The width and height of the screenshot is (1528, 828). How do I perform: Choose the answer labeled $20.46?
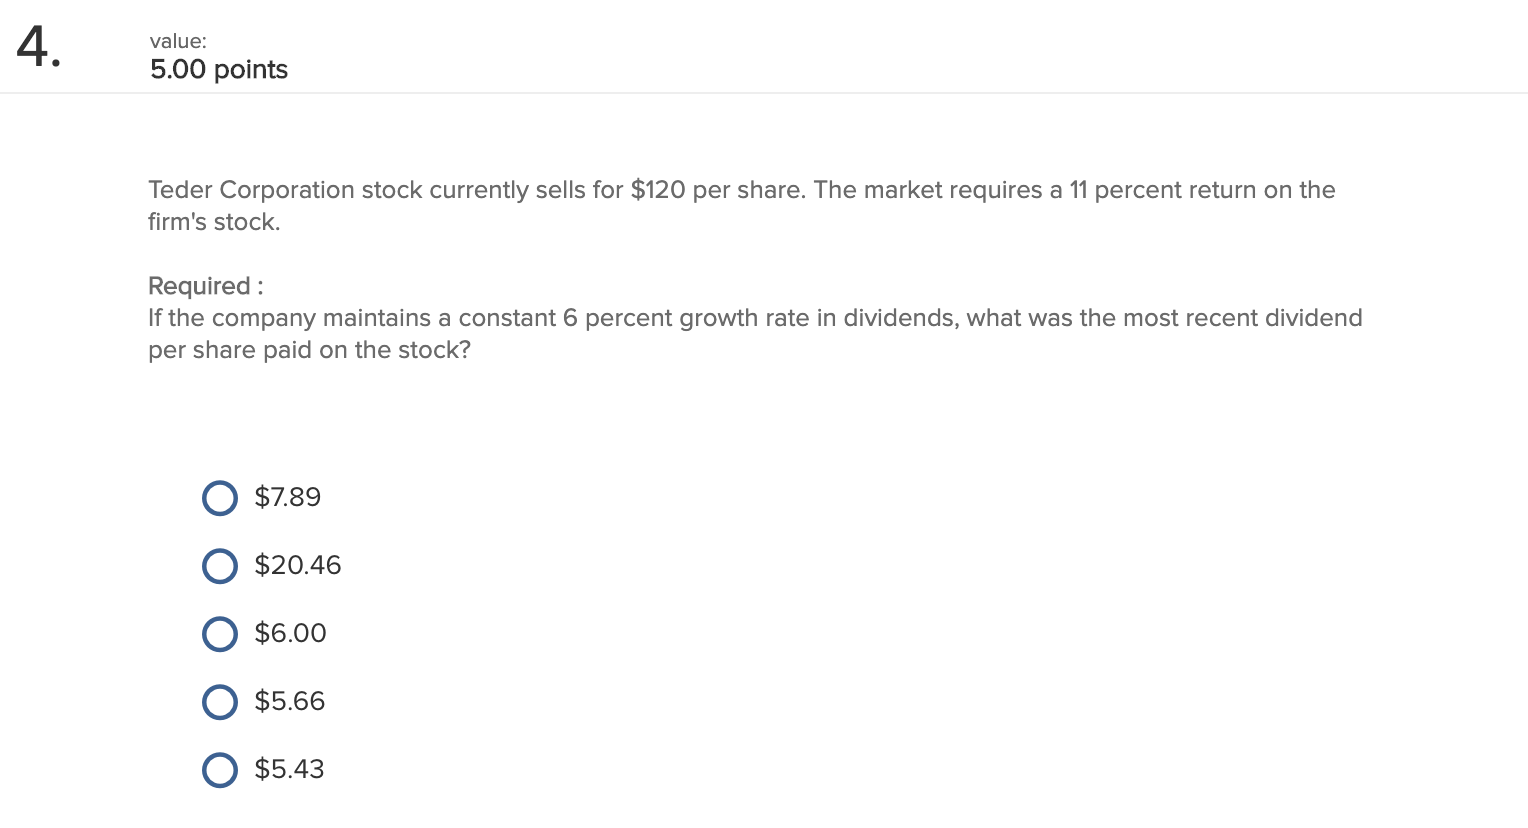click(x=297, y=566)
